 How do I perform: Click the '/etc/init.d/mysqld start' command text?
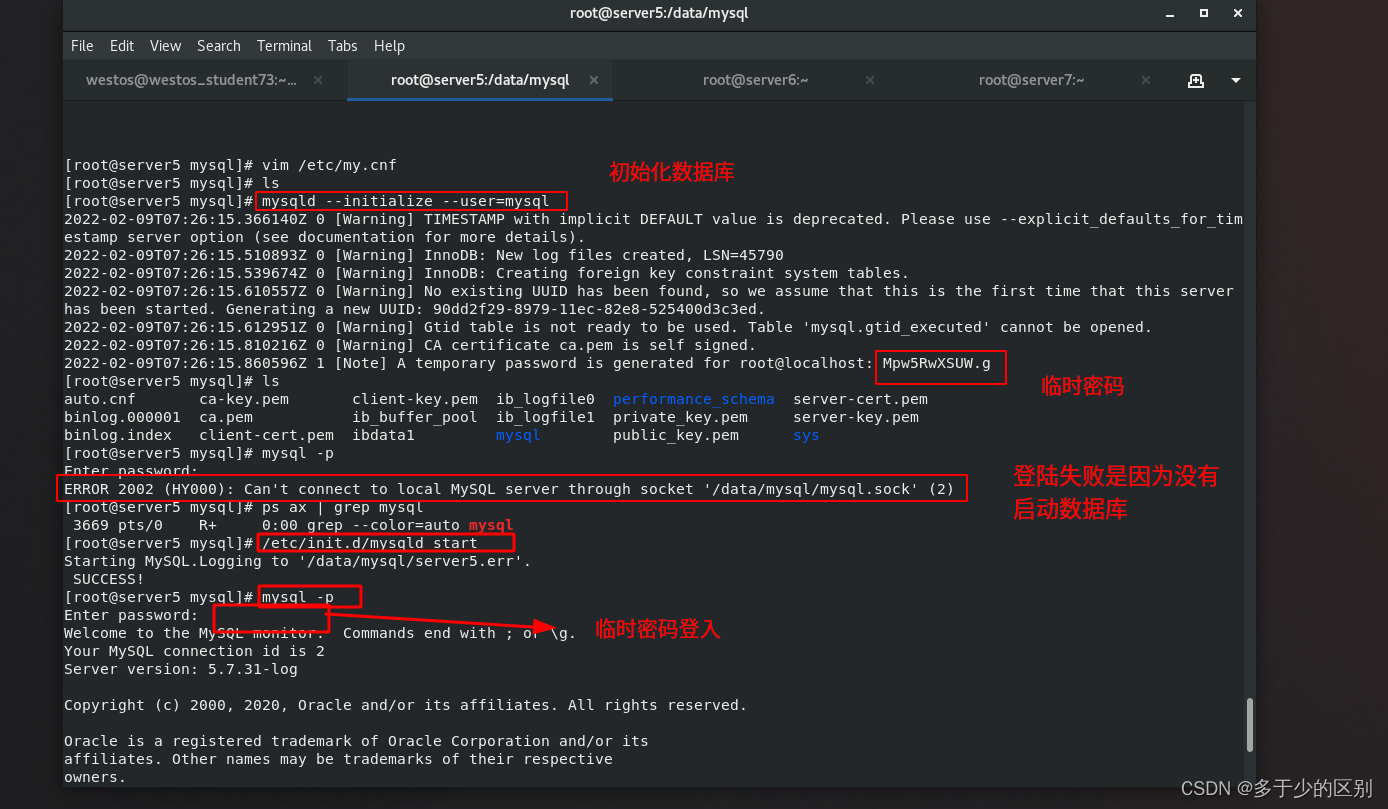tap(370, 543)
